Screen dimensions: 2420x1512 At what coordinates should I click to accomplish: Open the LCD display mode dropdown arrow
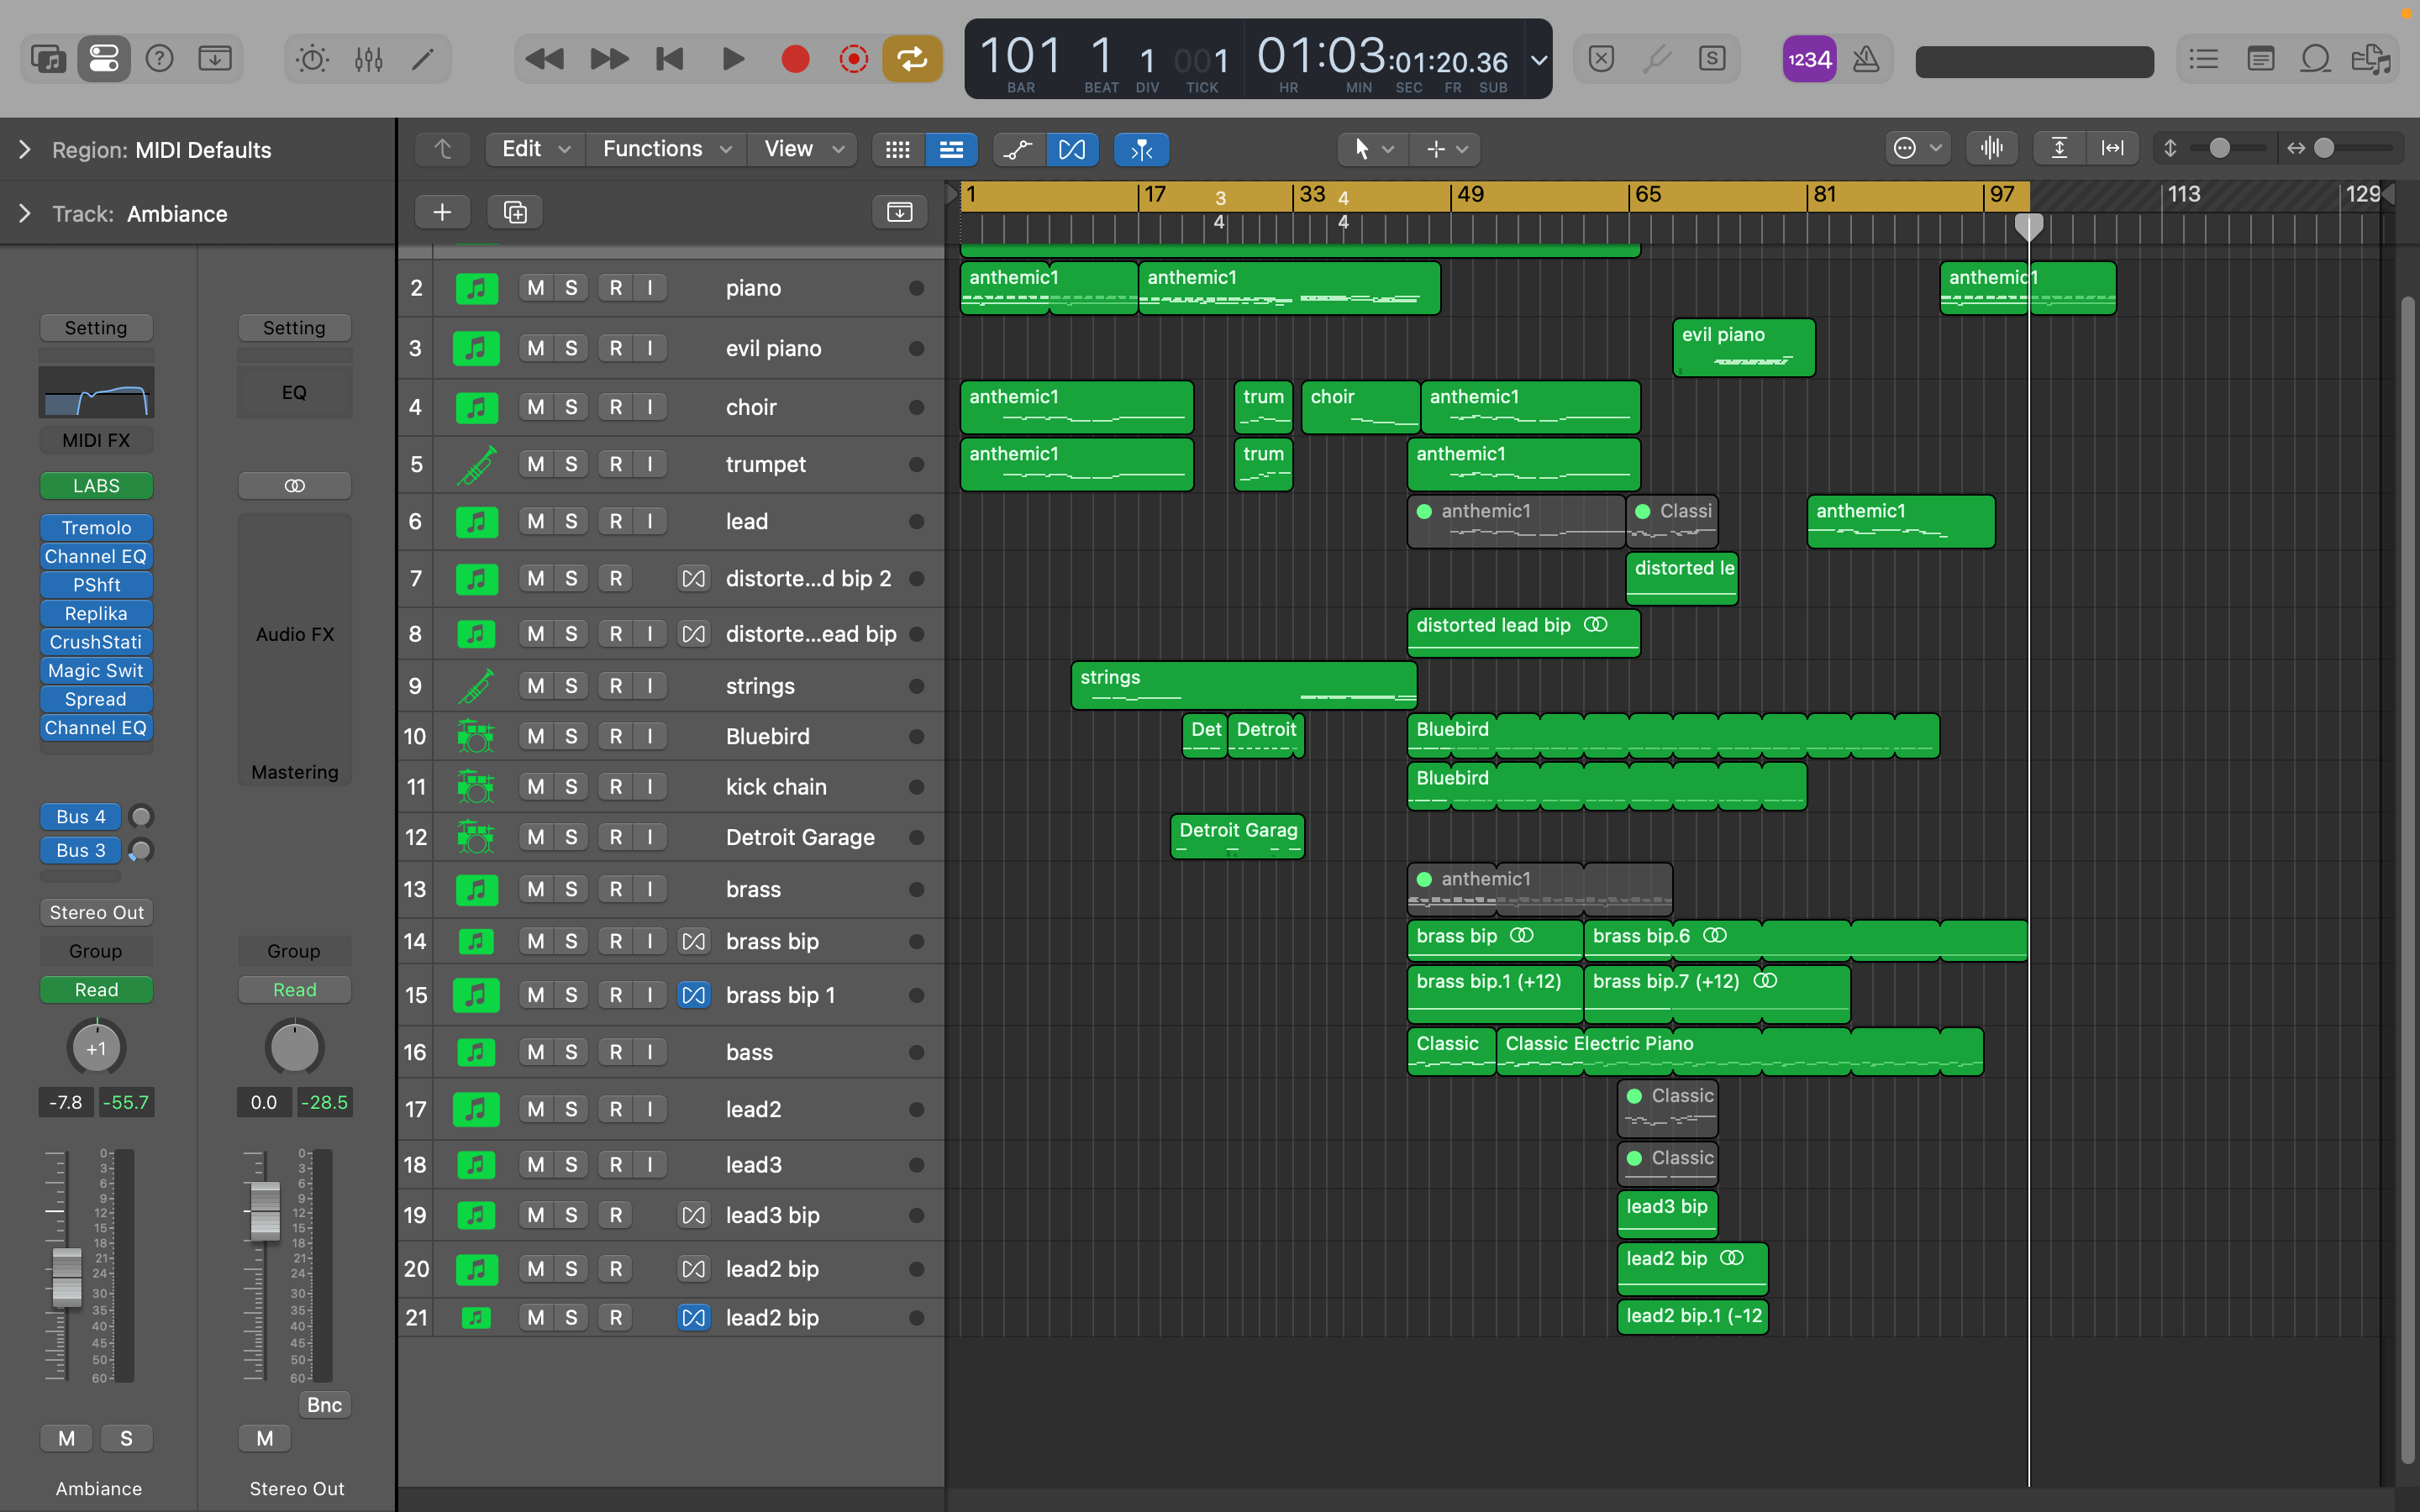[x=1539, y=60]
